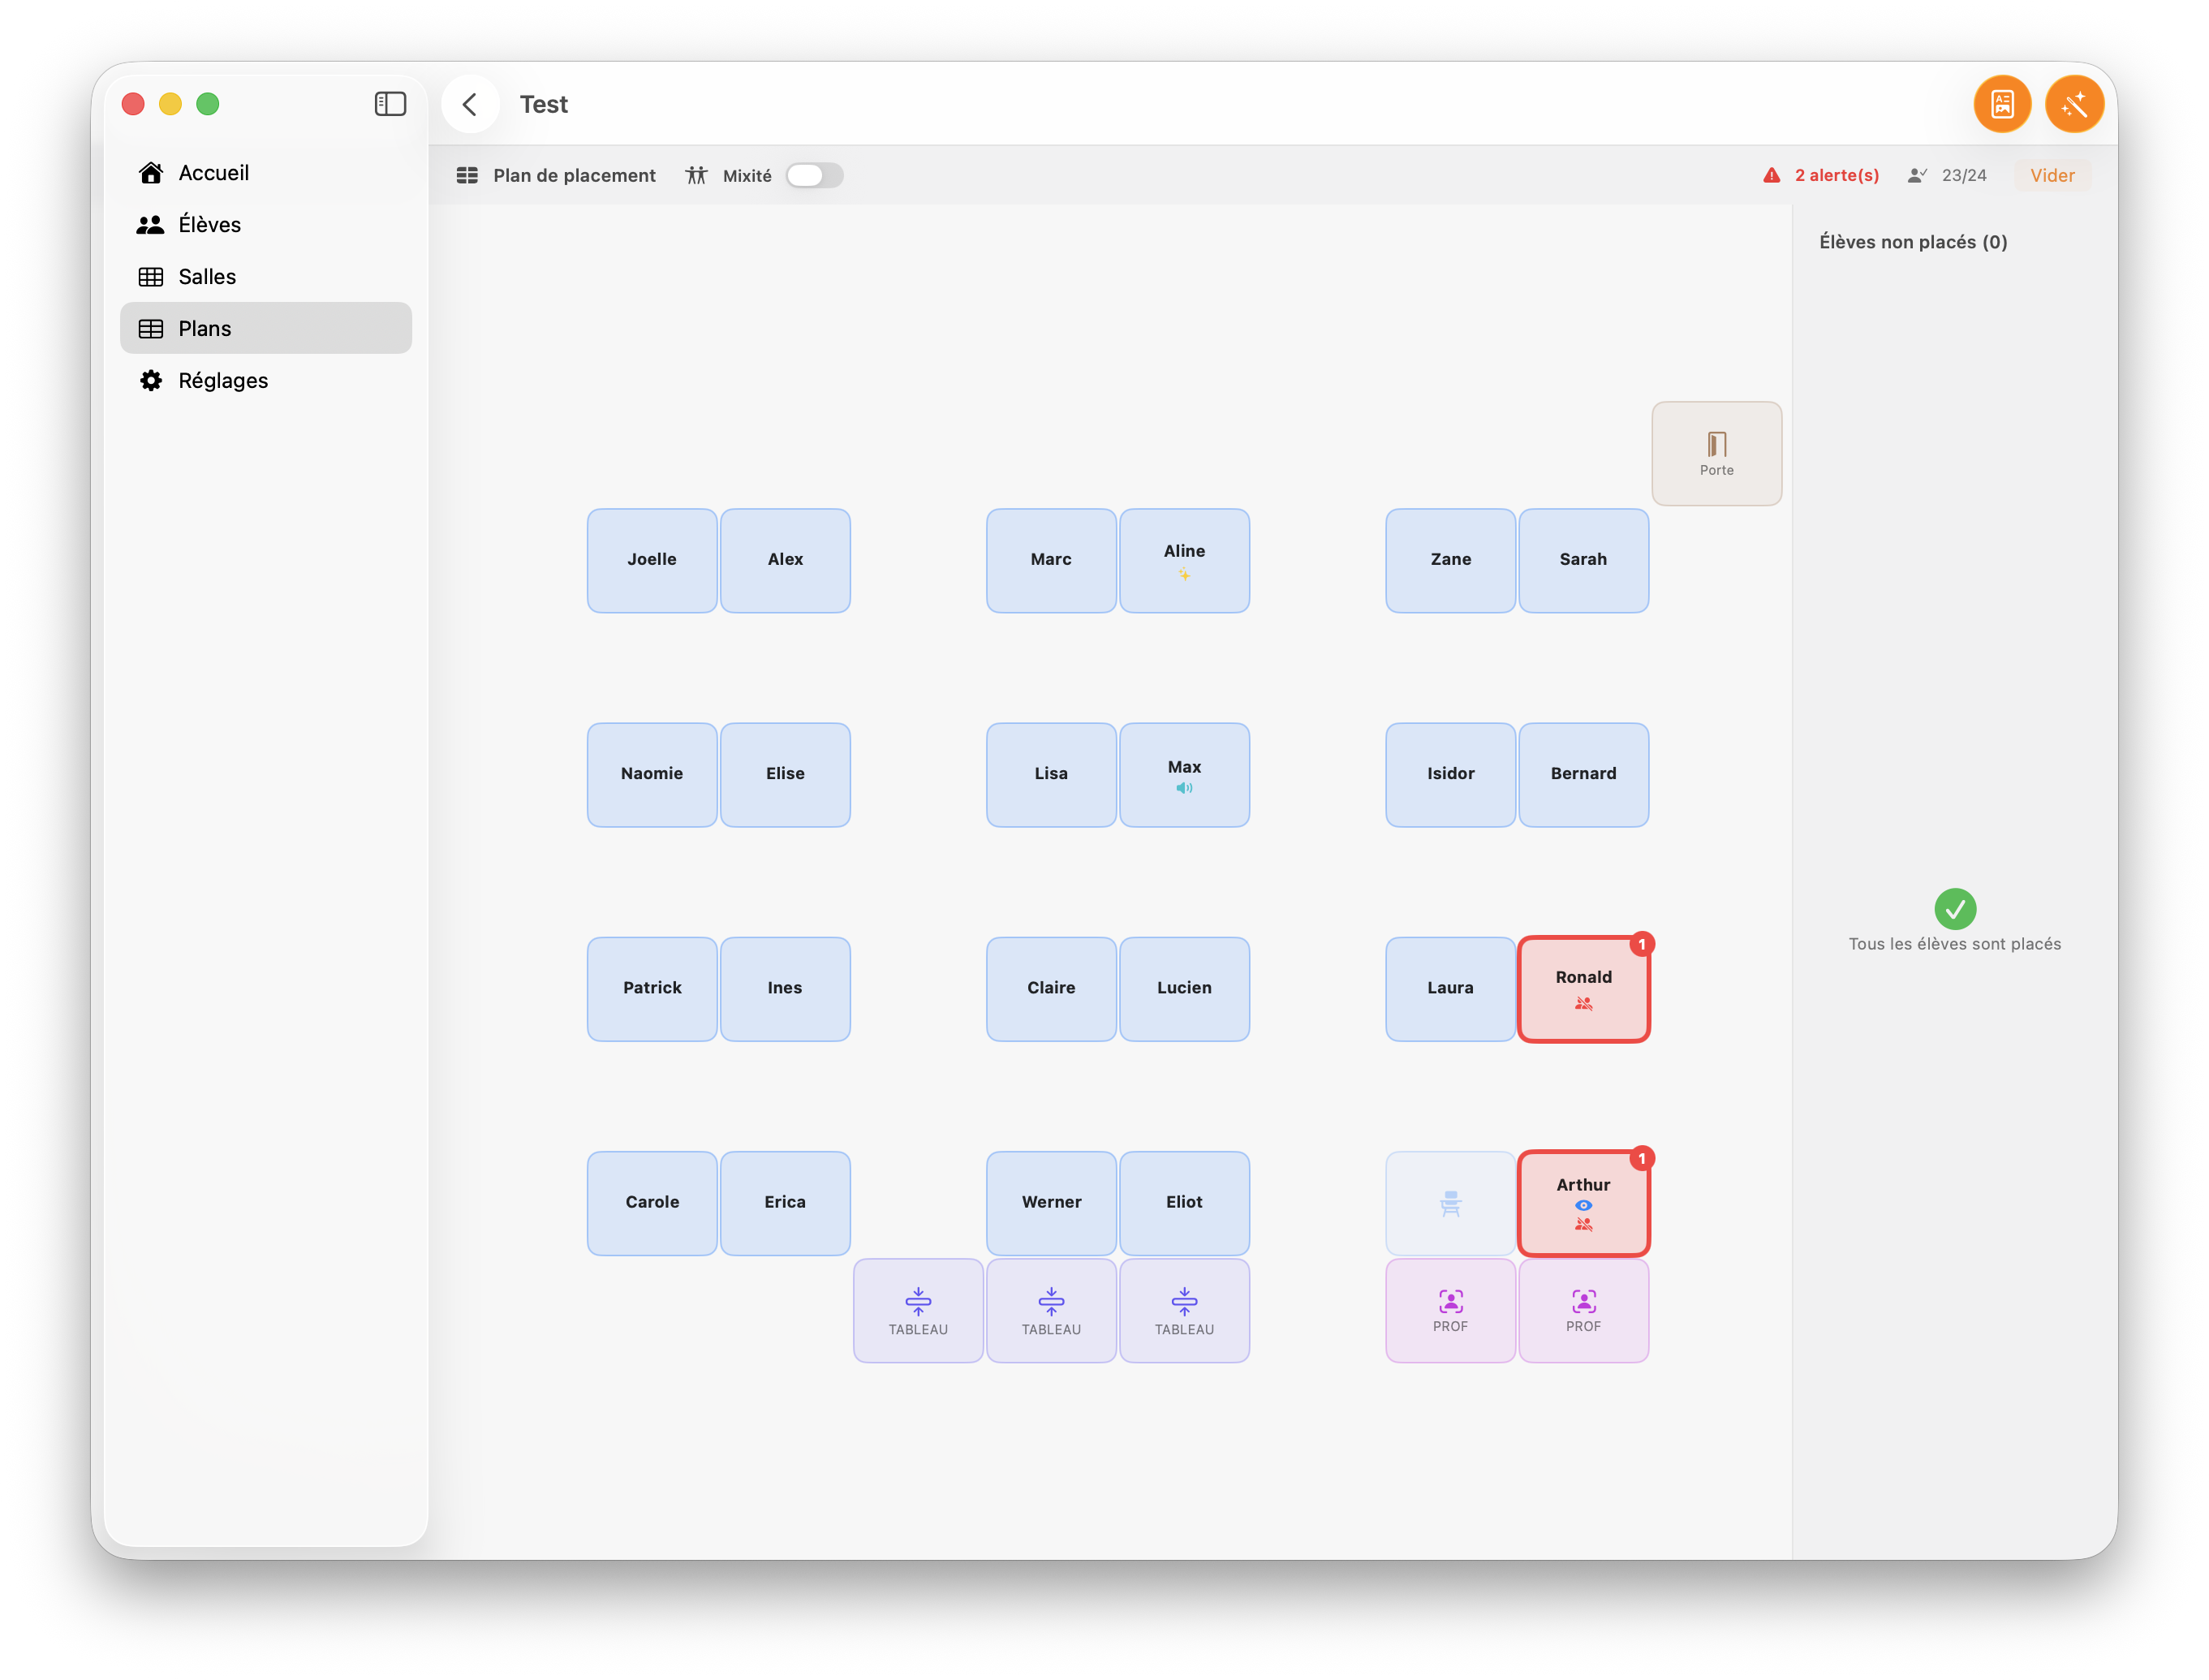Open Accueil in the sidebar
The width and height of the screenshot is (2209, 1680).
(266, 173)
